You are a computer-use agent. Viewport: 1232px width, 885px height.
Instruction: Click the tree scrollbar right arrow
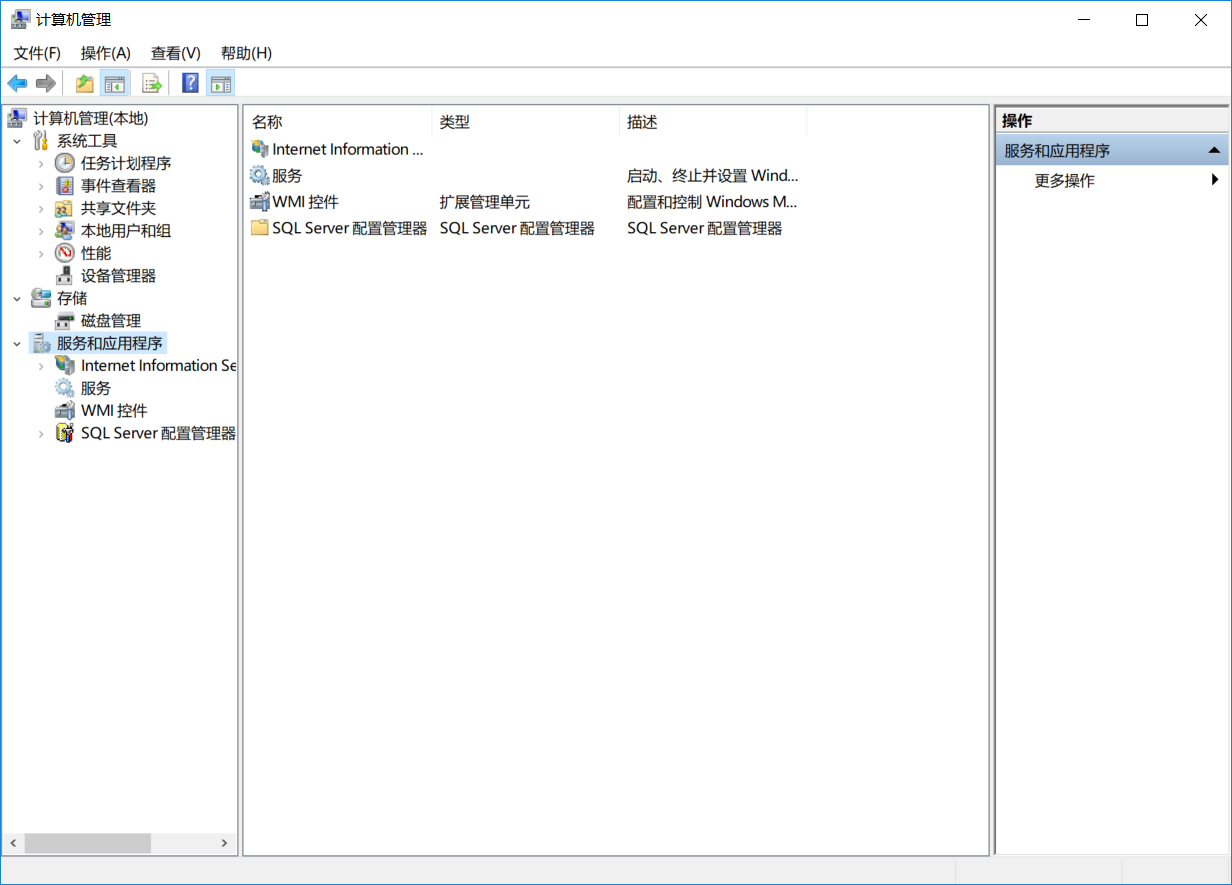pos(225,843)
